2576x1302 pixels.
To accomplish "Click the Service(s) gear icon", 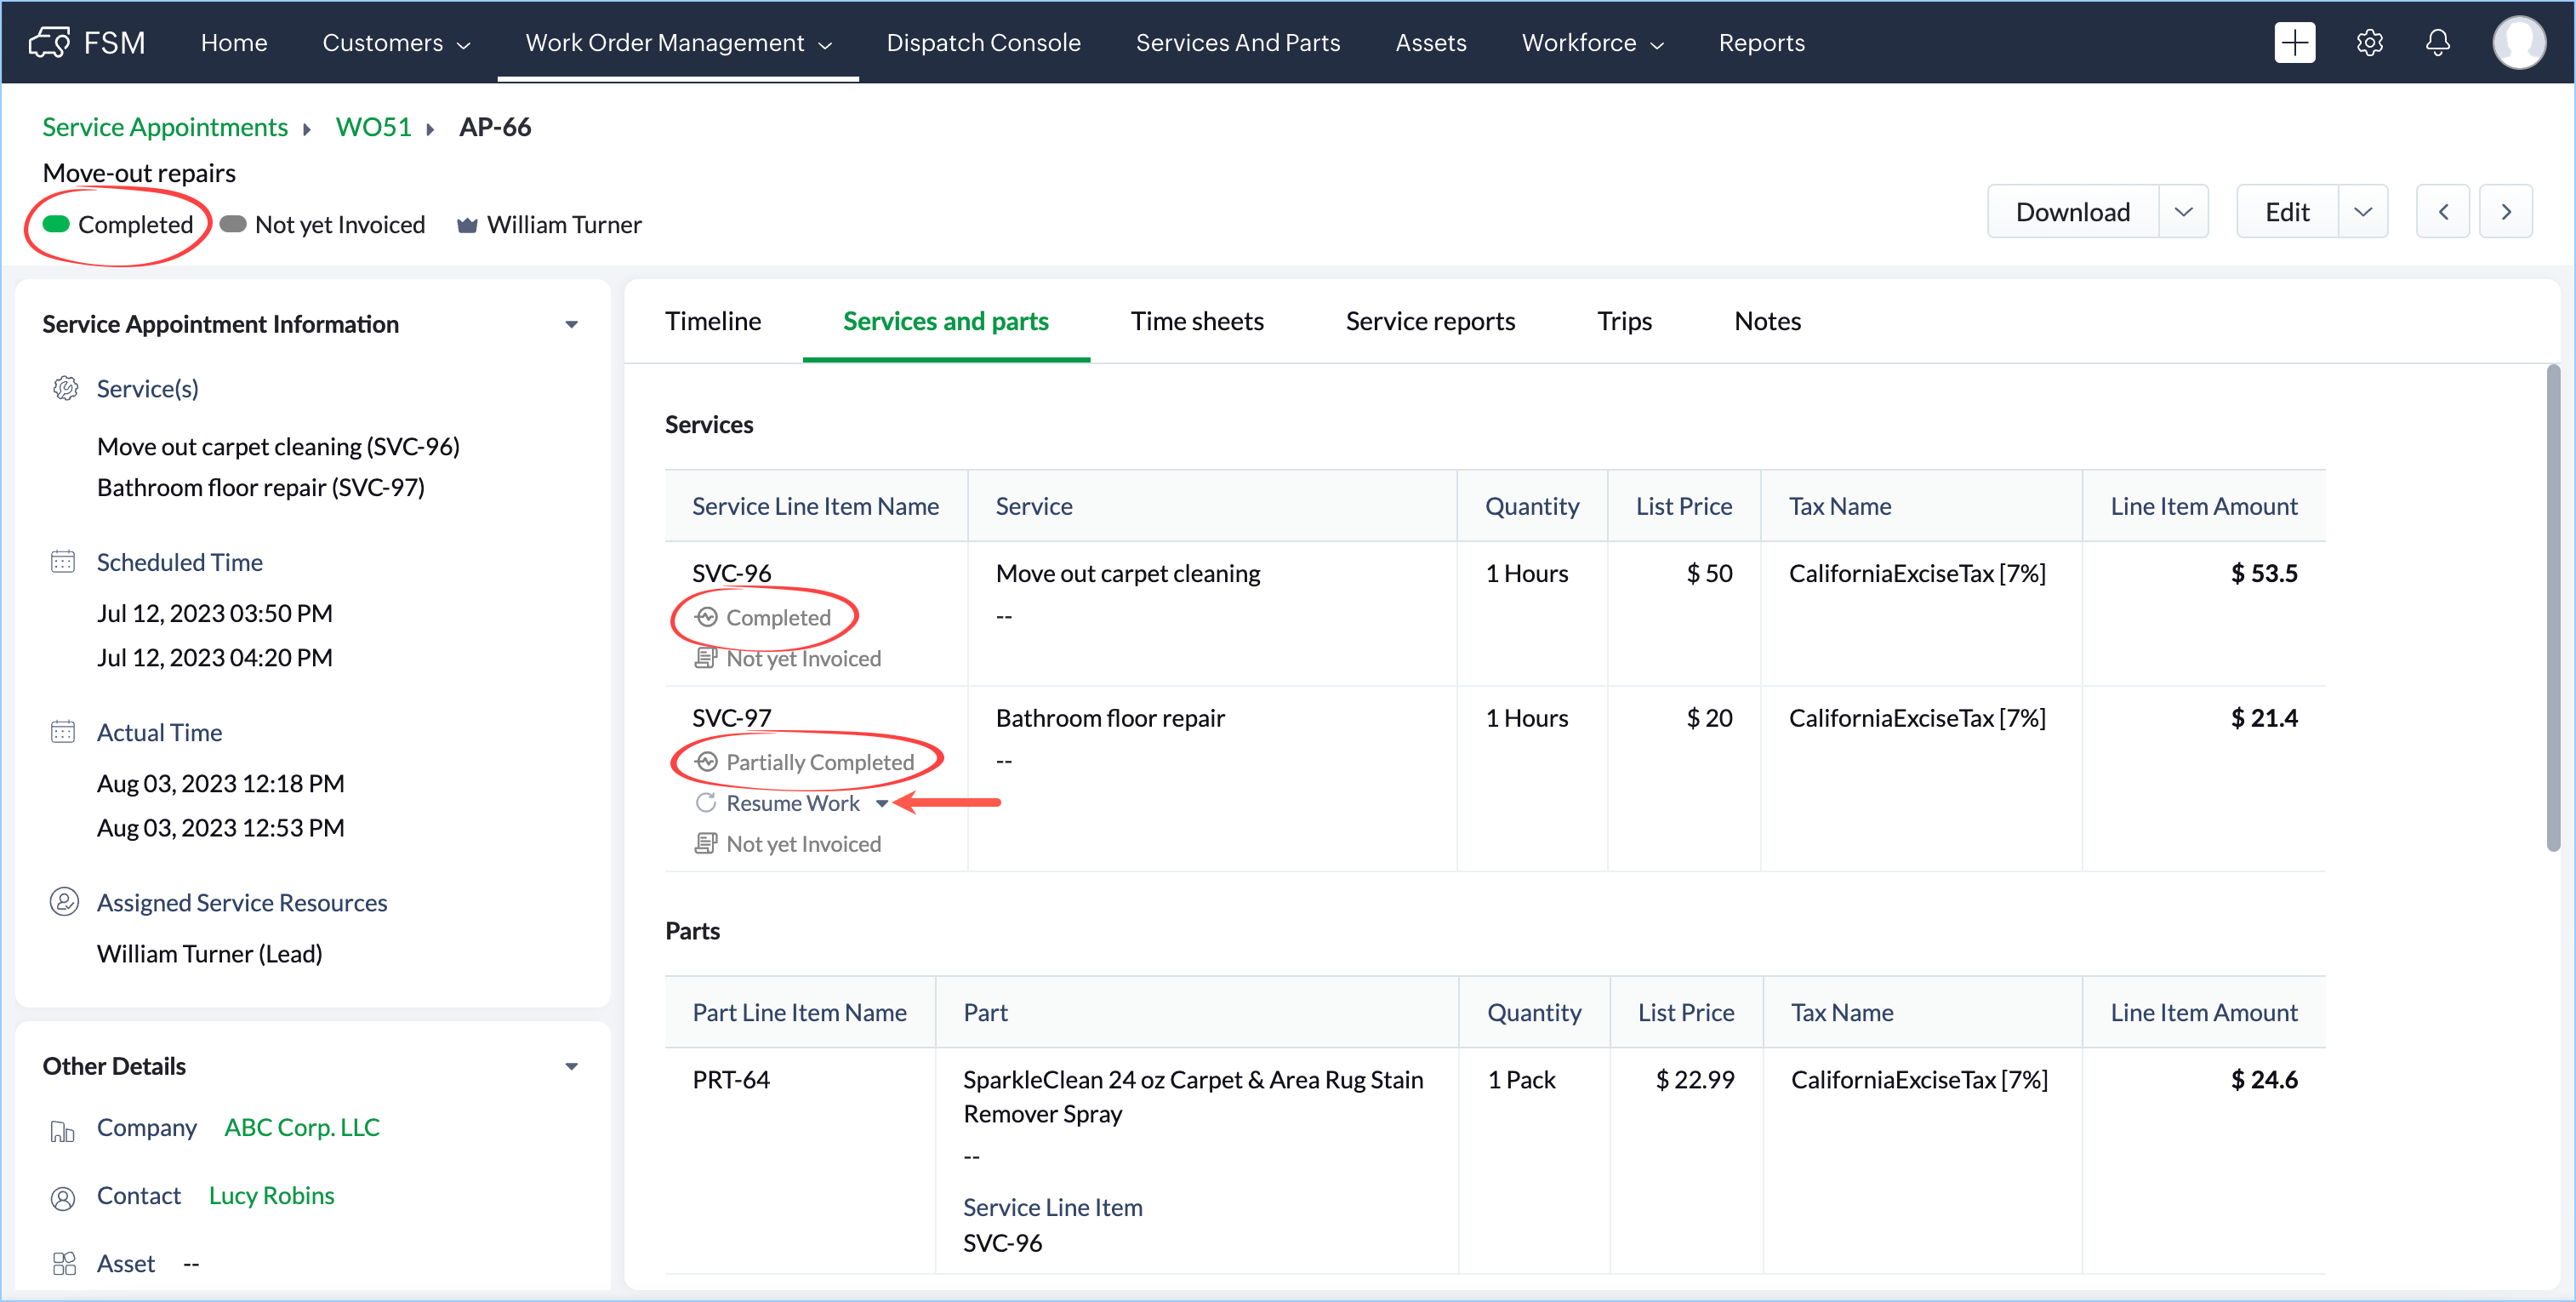I will (65, 388).
